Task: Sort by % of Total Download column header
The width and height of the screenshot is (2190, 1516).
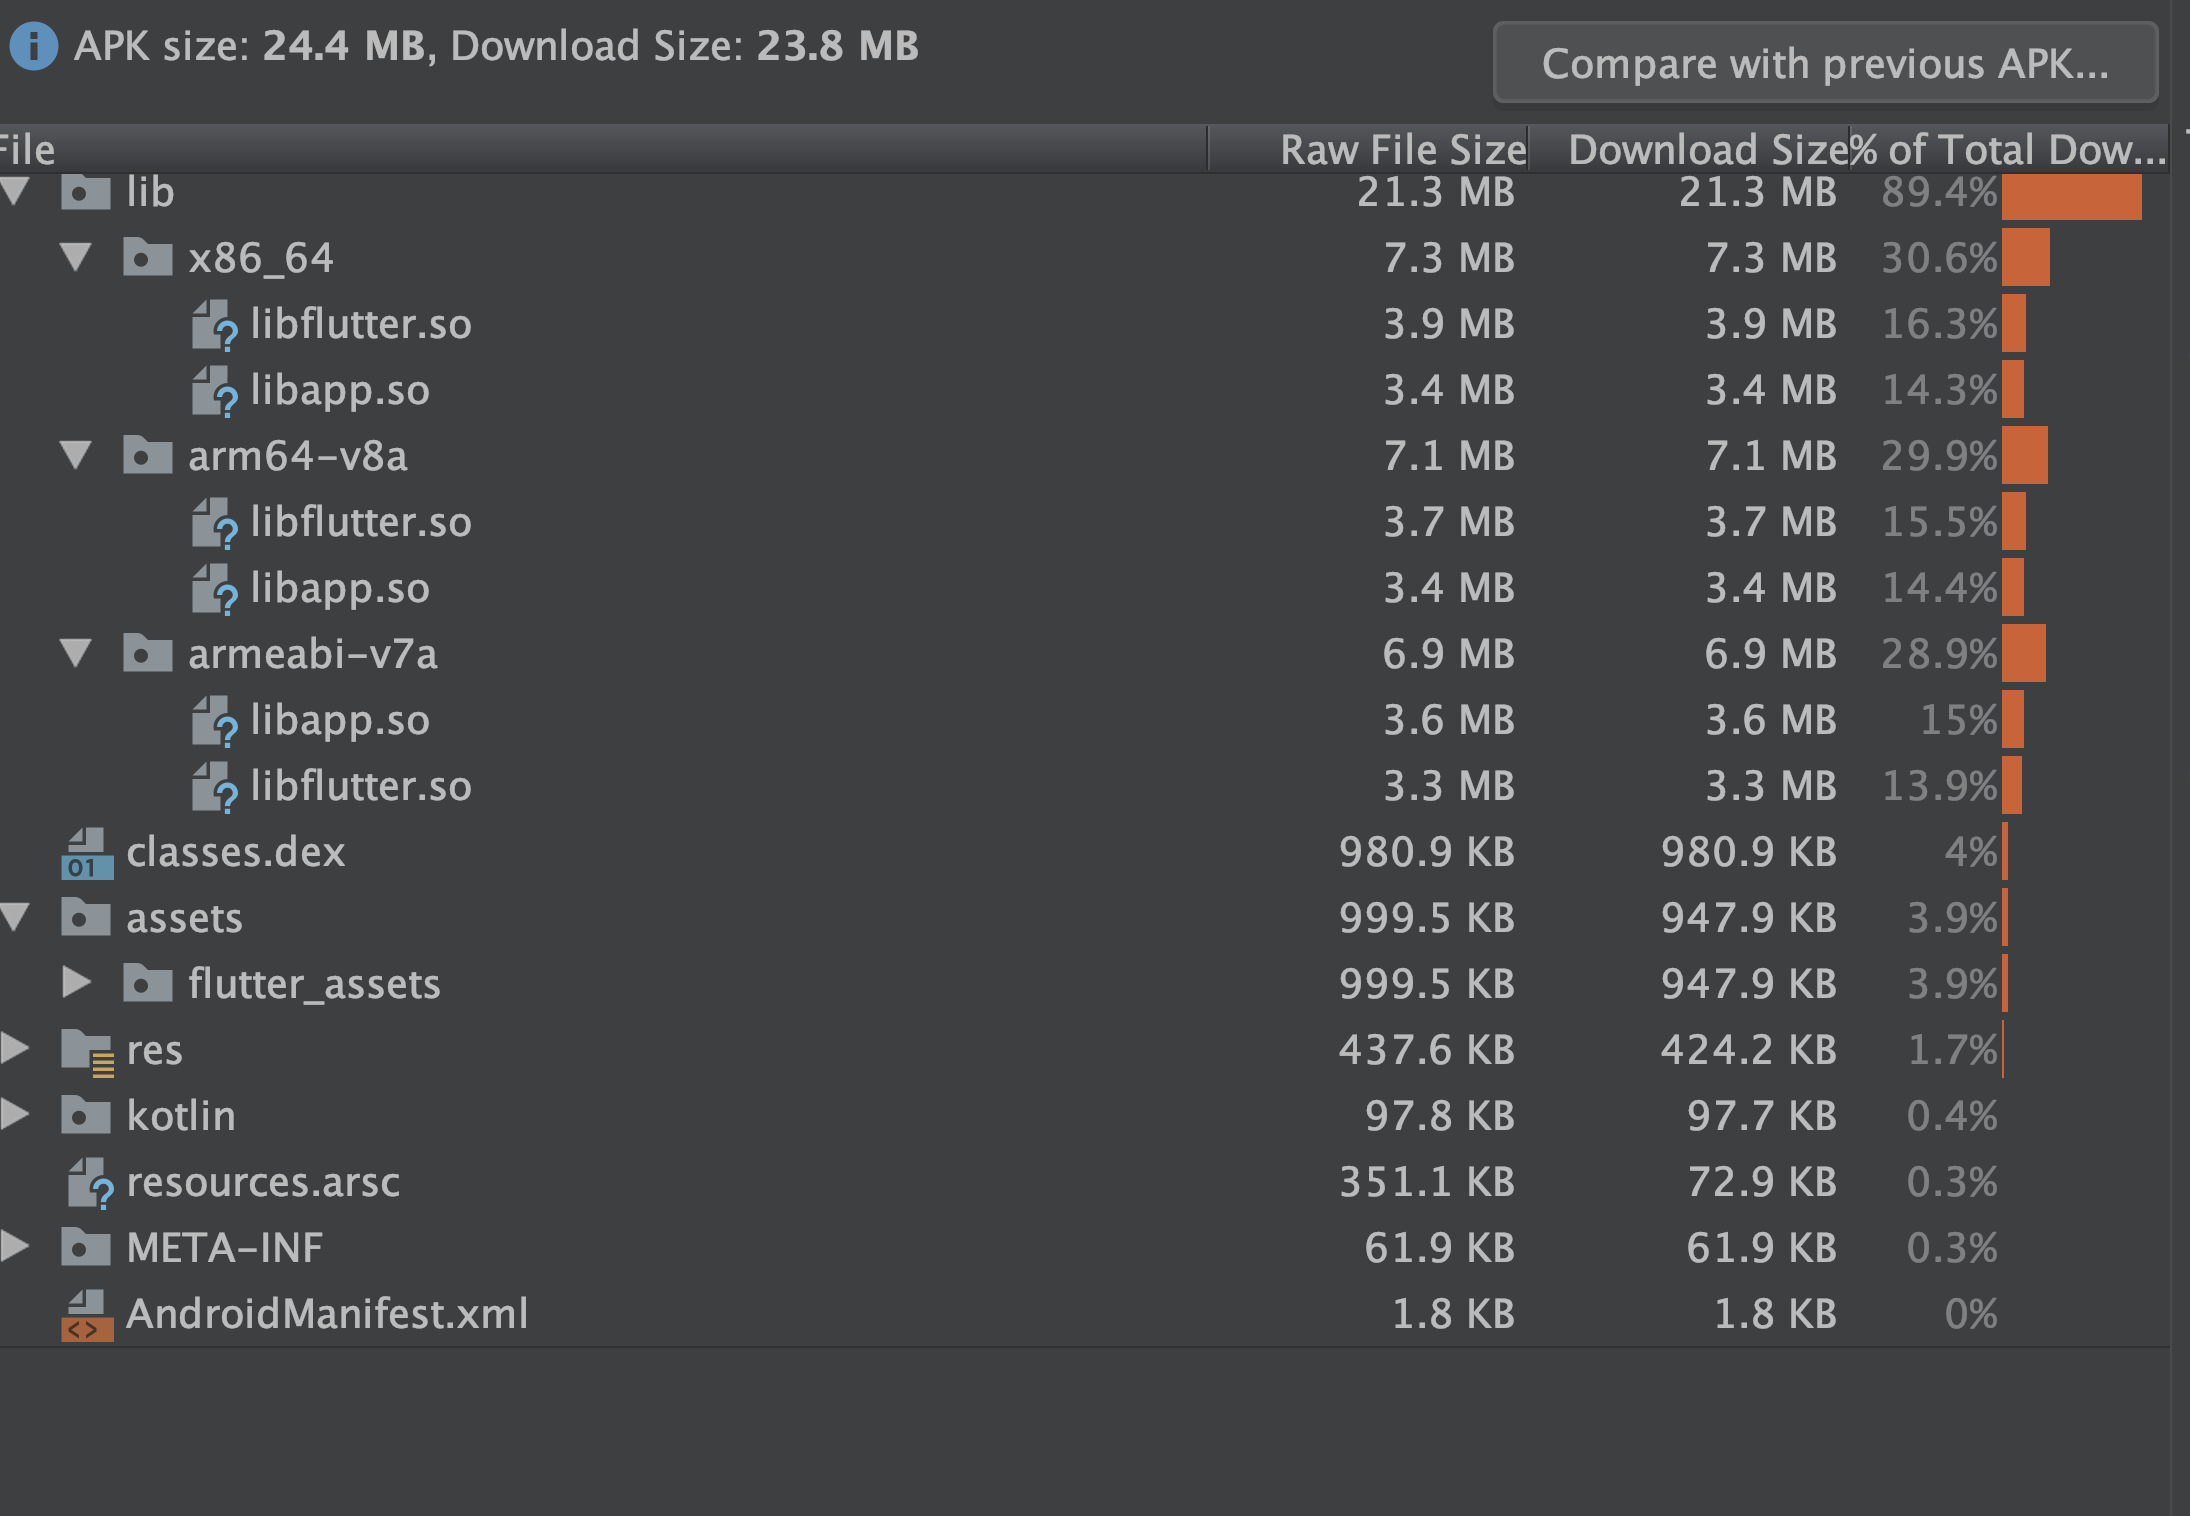Action: pyautogui.click(x=2008, y=149)
